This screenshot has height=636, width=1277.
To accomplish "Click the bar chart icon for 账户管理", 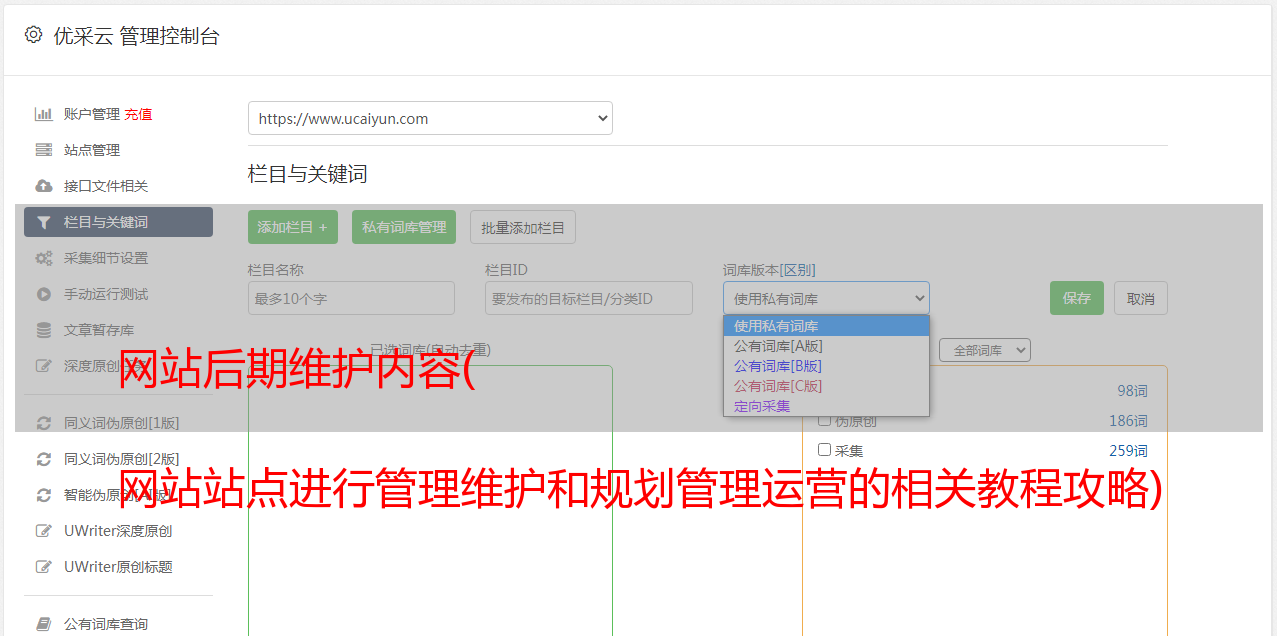I will click(43, 114).
